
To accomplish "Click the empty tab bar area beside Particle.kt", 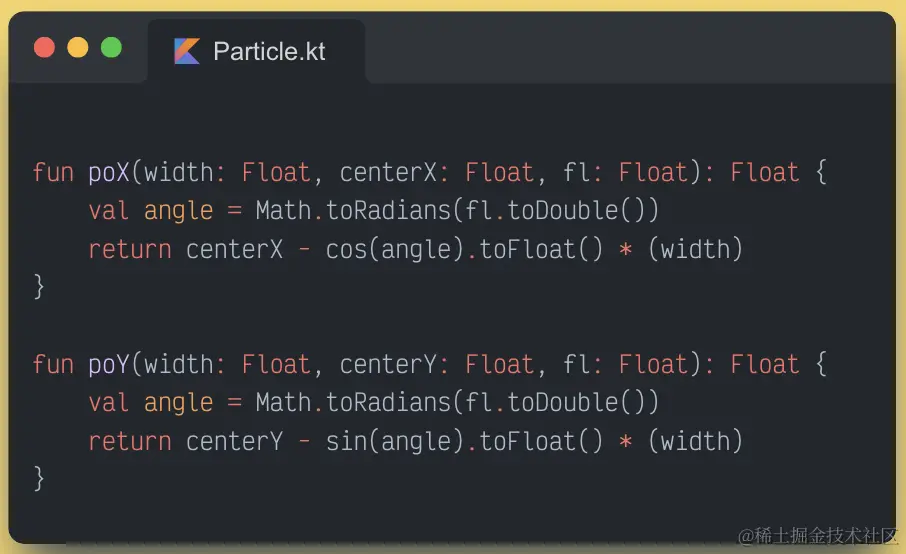I will pos(630,51).
